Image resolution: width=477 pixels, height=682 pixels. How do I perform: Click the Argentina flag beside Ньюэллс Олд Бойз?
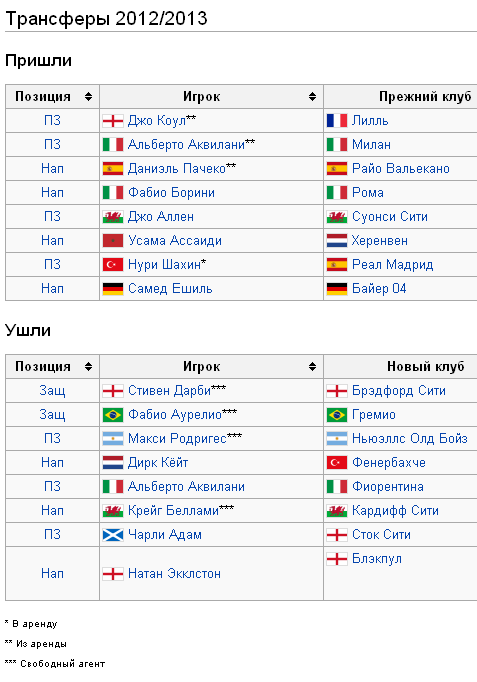click(x=337, y=438)
